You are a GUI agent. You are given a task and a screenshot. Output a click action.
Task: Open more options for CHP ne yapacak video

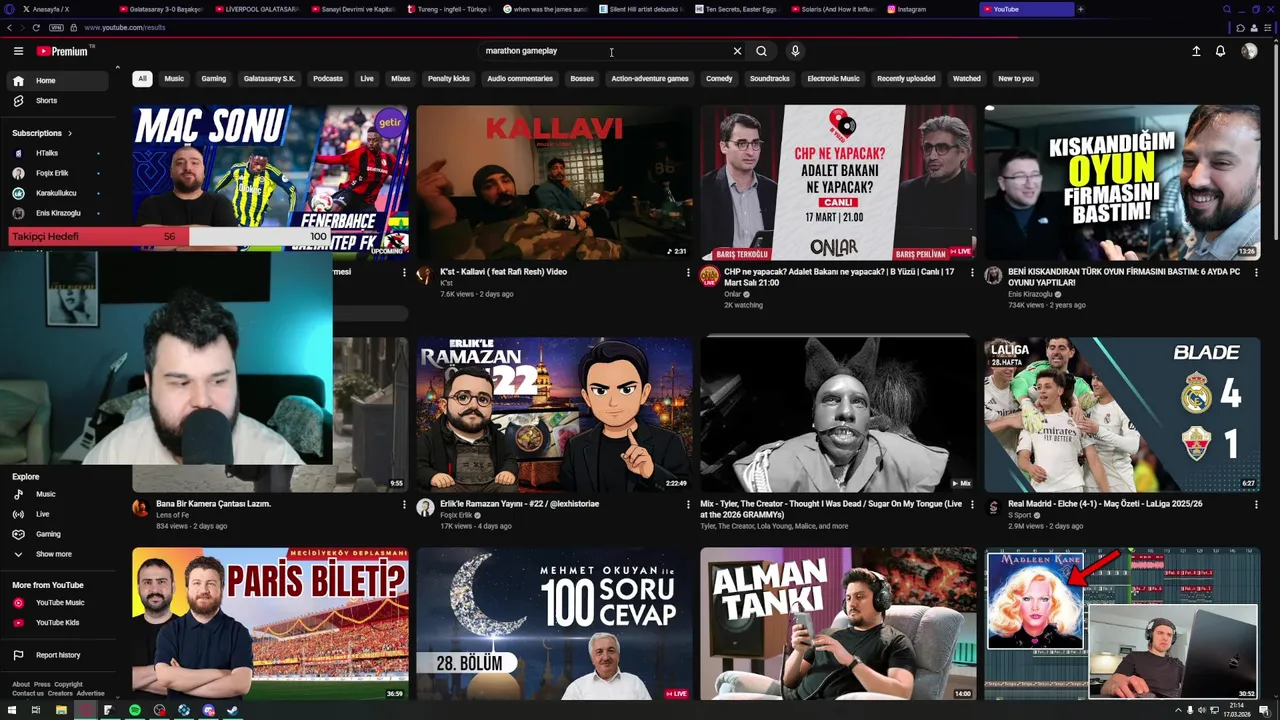(972, 272)
